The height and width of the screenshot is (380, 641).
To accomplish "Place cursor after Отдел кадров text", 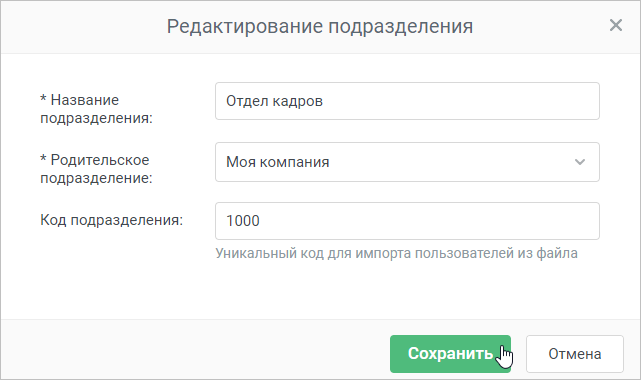I will coord(324,101).
